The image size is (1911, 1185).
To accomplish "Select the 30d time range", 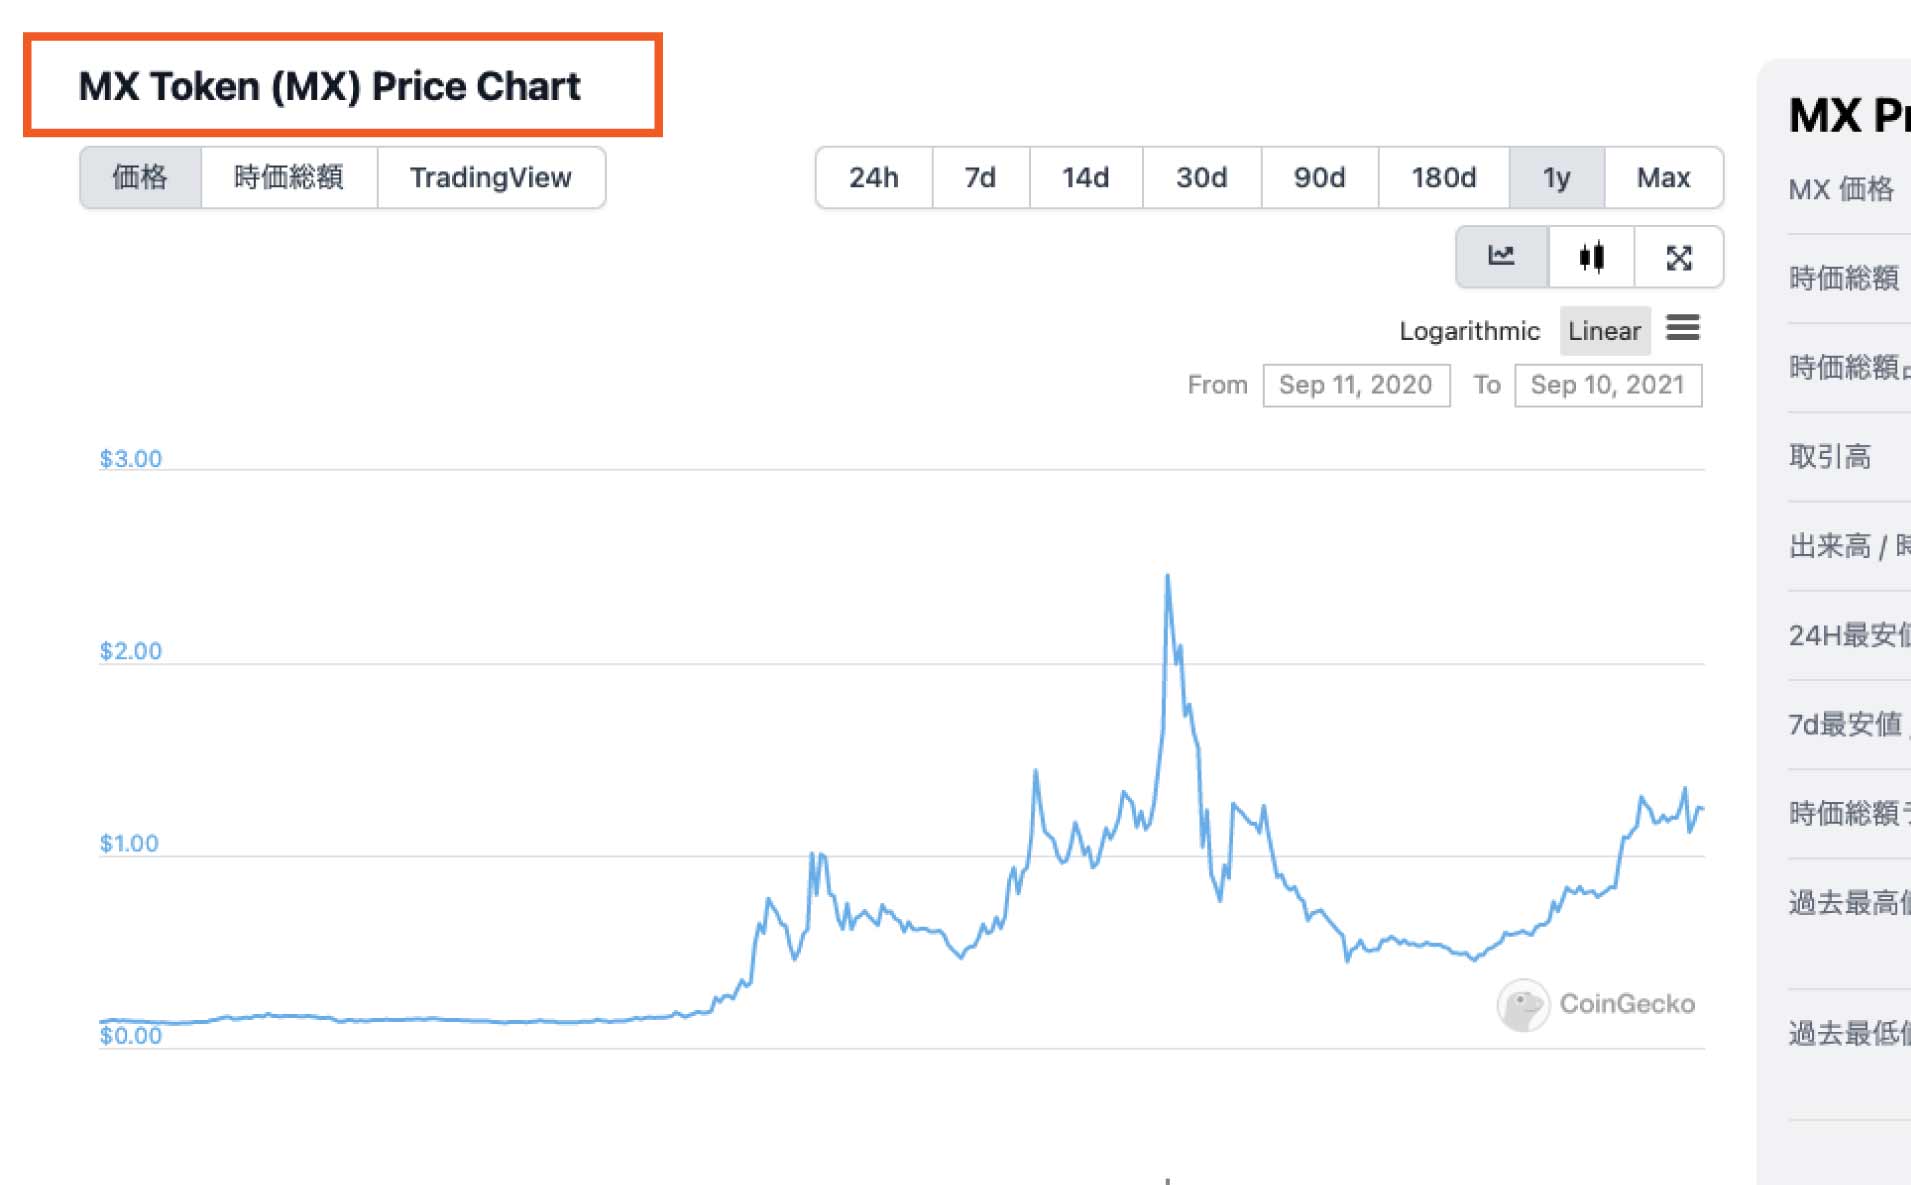I will pyautogui.click(x=1201, y=178).
